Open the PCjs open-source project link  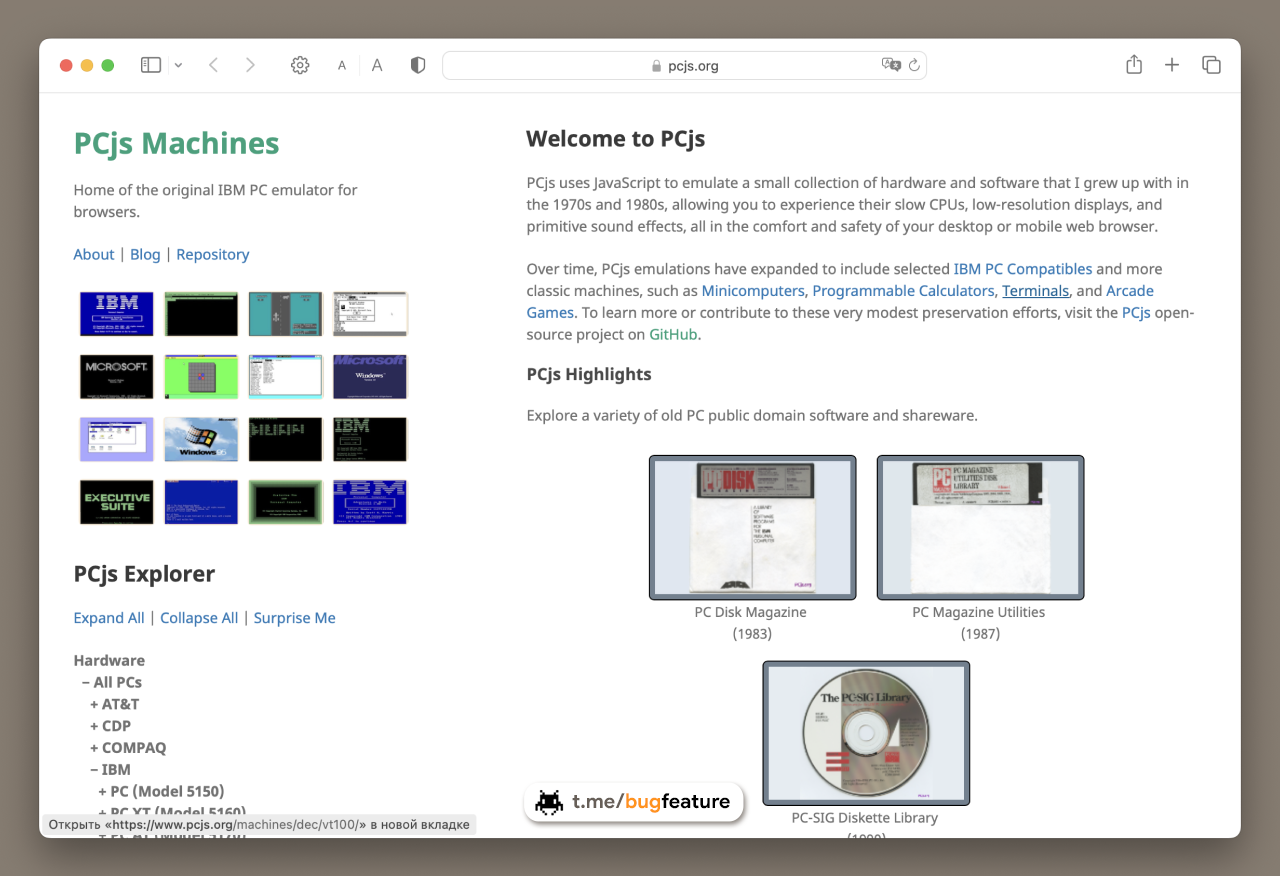(1136, 313)
